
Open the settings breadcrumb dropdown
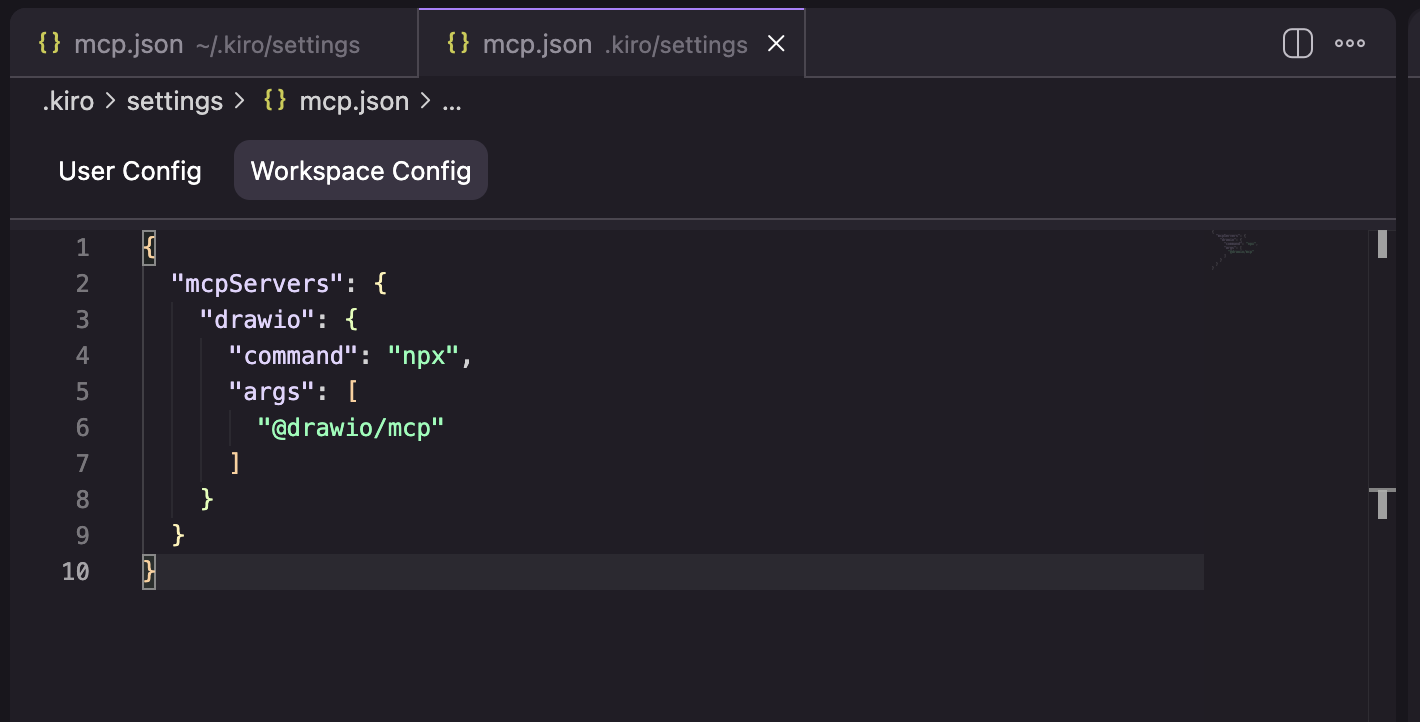tap(174, 100)
